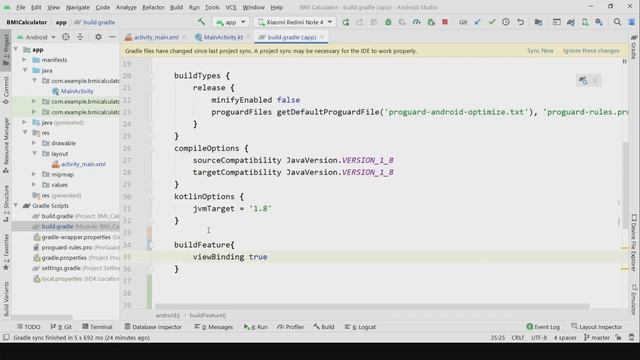Click the Search Everywhere magnifier icon
Screen dimensions: 640x360
click(617, 22)
